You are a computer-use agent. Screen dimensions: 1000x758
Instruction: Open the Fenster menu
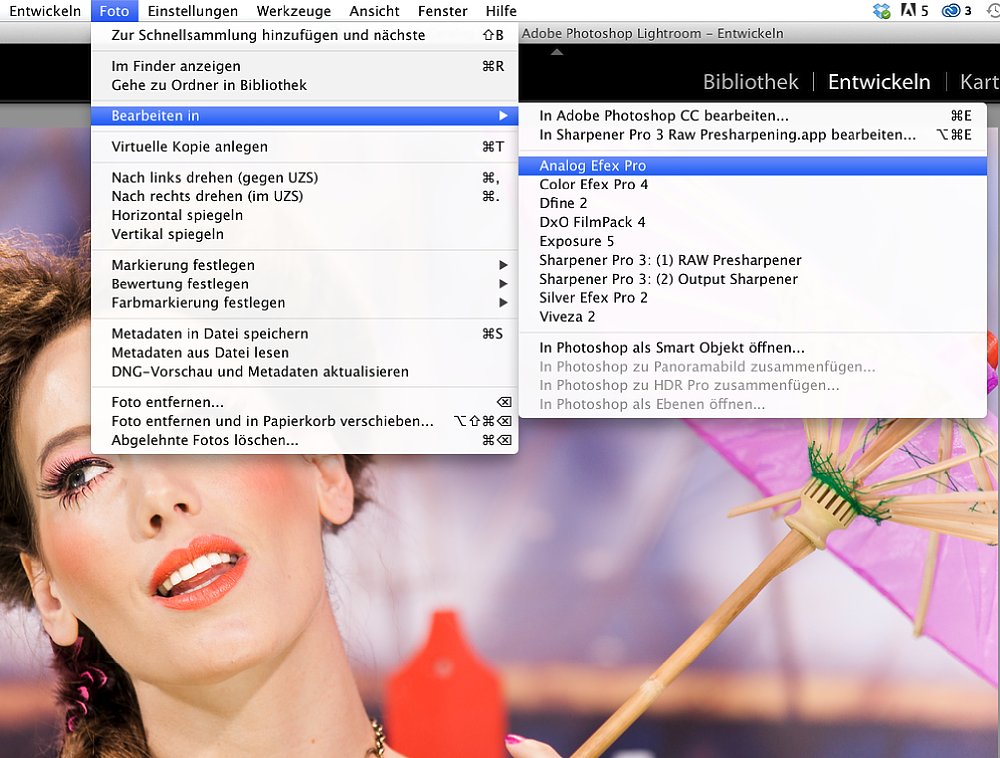tap(443, 11)
